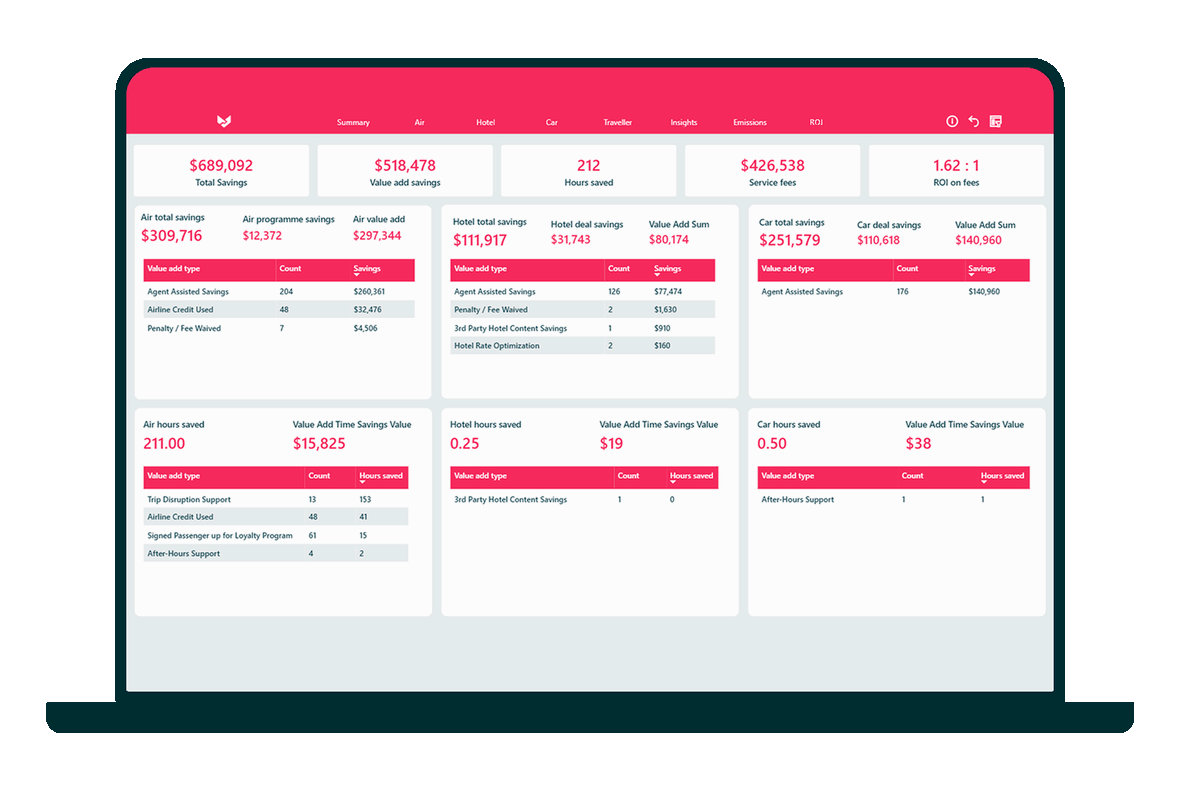This screenshot has height=785, width=1180.
Task: Select the $15,825 Value Add Time Savings Value
Action: coord(319,443)
